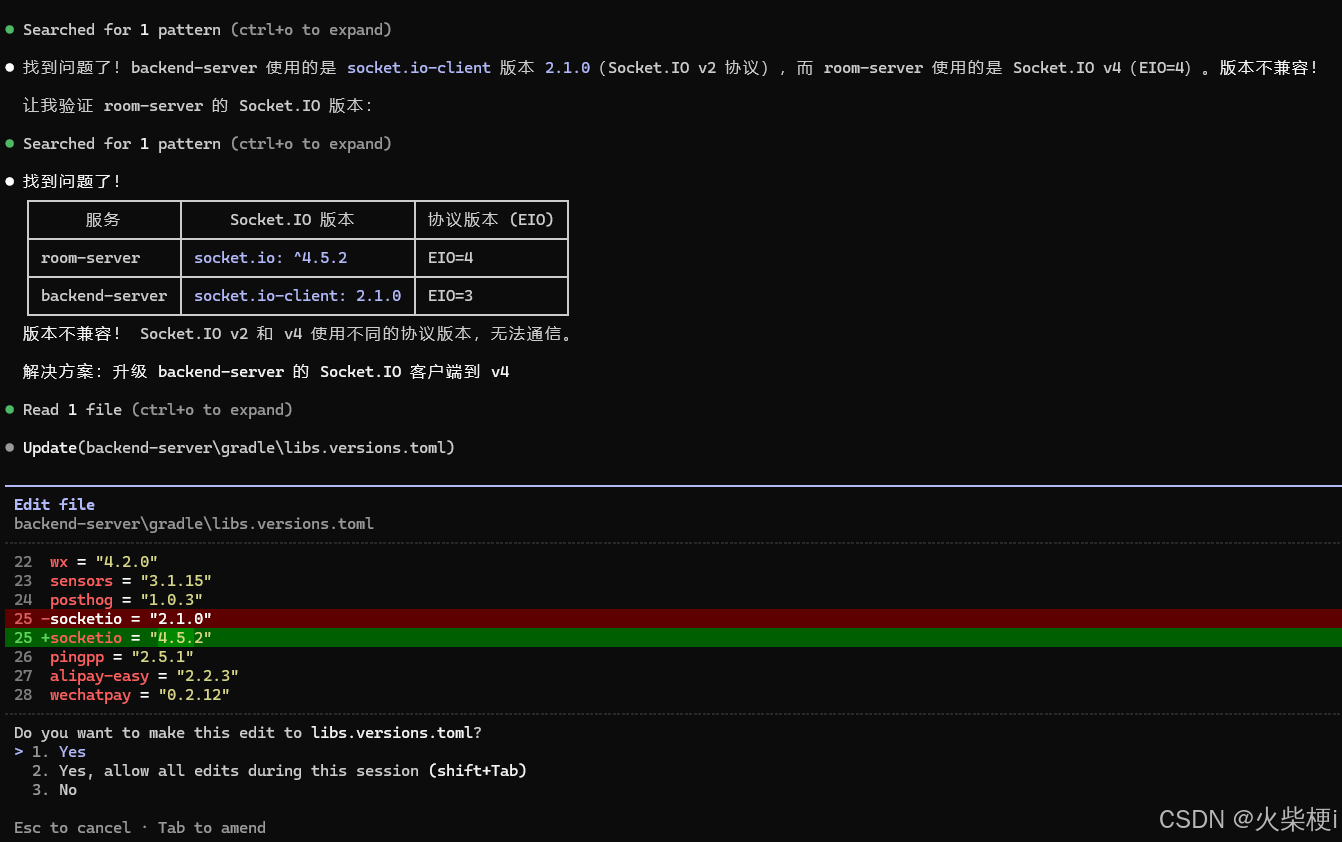Viewport: 1342px width, 842px height.
Task: Click the EIO=3 table cell
Action: tap(491, 296)
